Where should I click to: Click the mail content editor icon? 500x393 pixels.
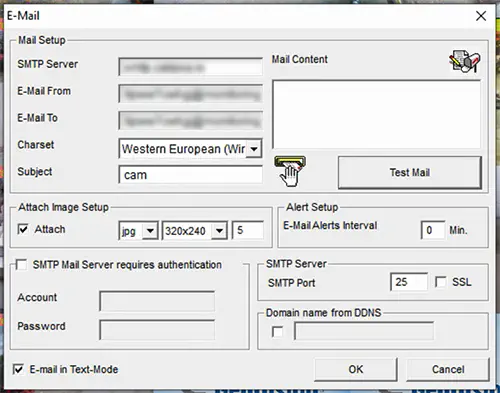(x=465, y=61)
